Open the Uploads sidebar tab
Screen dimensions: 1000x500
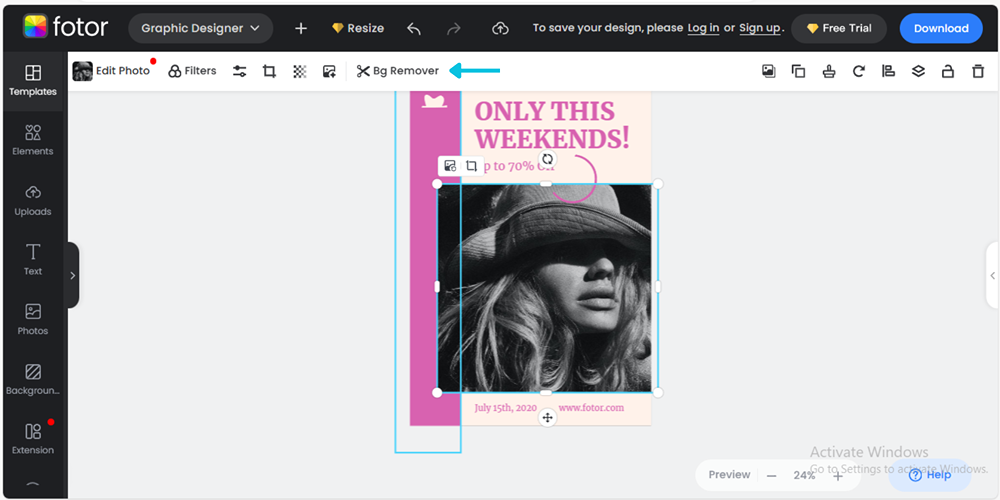(x=33, y=200)
